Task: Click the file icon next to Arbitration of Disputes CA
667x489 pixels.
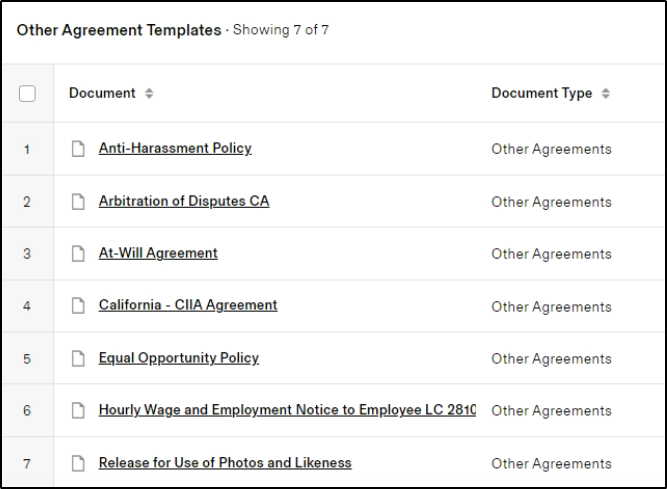Action: click(x=78, y=202)
